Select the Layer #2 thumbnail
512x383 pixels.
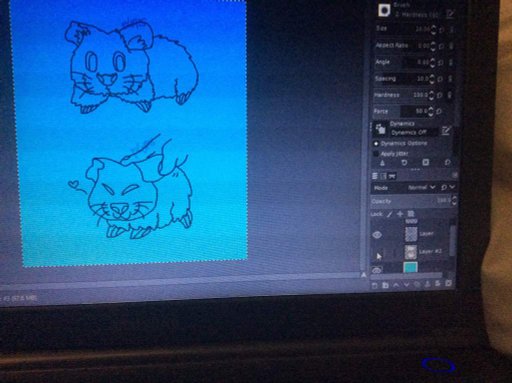pyautogui.click(x=411, y=252)
